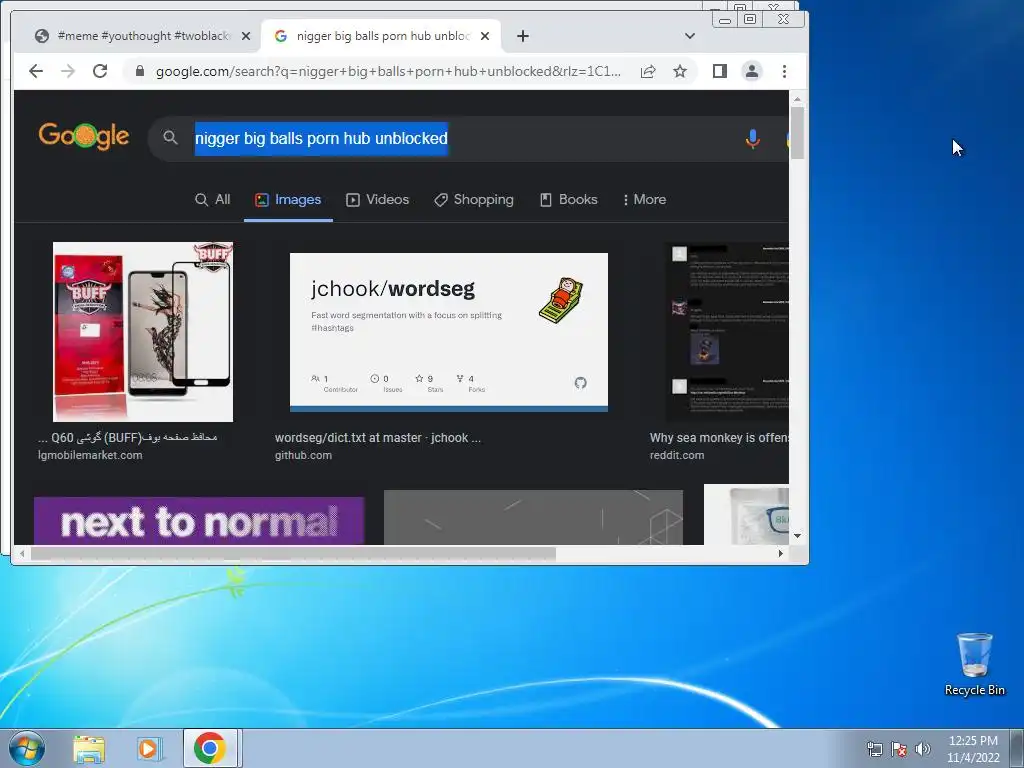Switch to the #meme #youthought tab
This screenshot has width=1024, height=768.
point(142,36)
